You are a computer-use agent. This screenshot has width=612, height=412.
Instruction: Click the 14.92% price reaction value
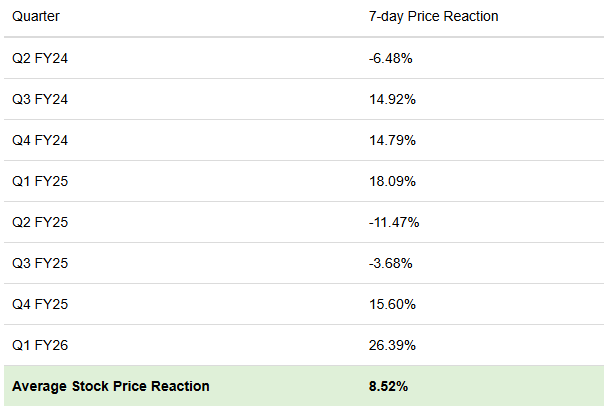click(x=390, y=100)
